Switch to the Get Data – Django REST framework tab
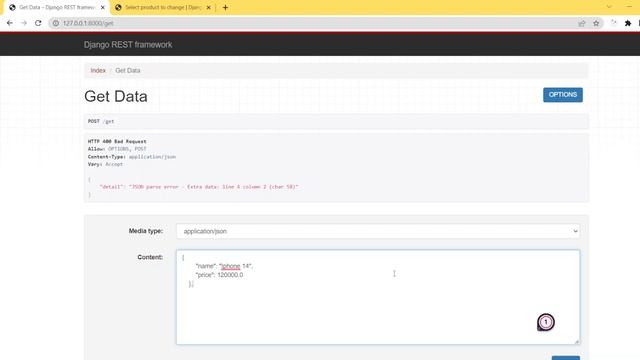The height and width of the screenshot is (360, 640). 56,7
